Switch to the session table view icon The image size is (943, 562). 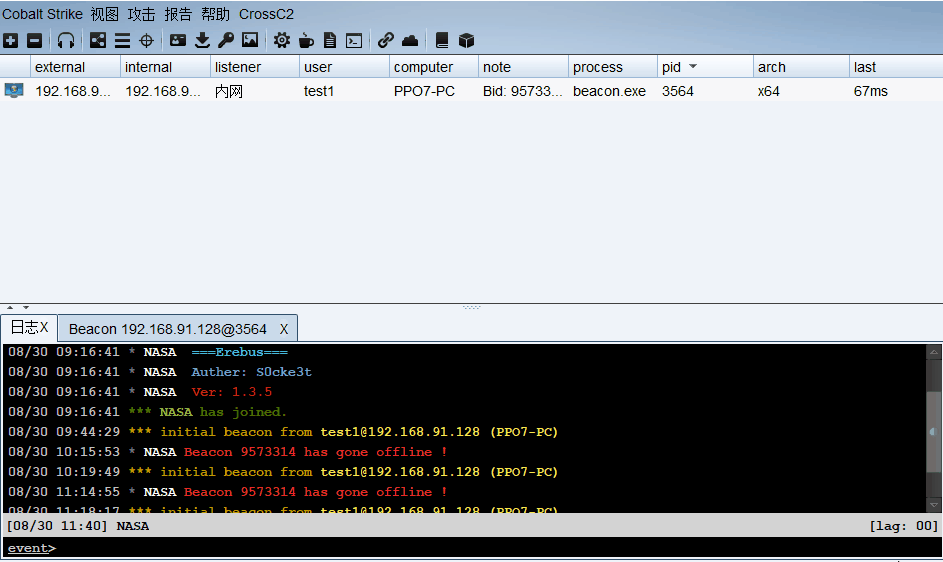click(x=122, y=40)
